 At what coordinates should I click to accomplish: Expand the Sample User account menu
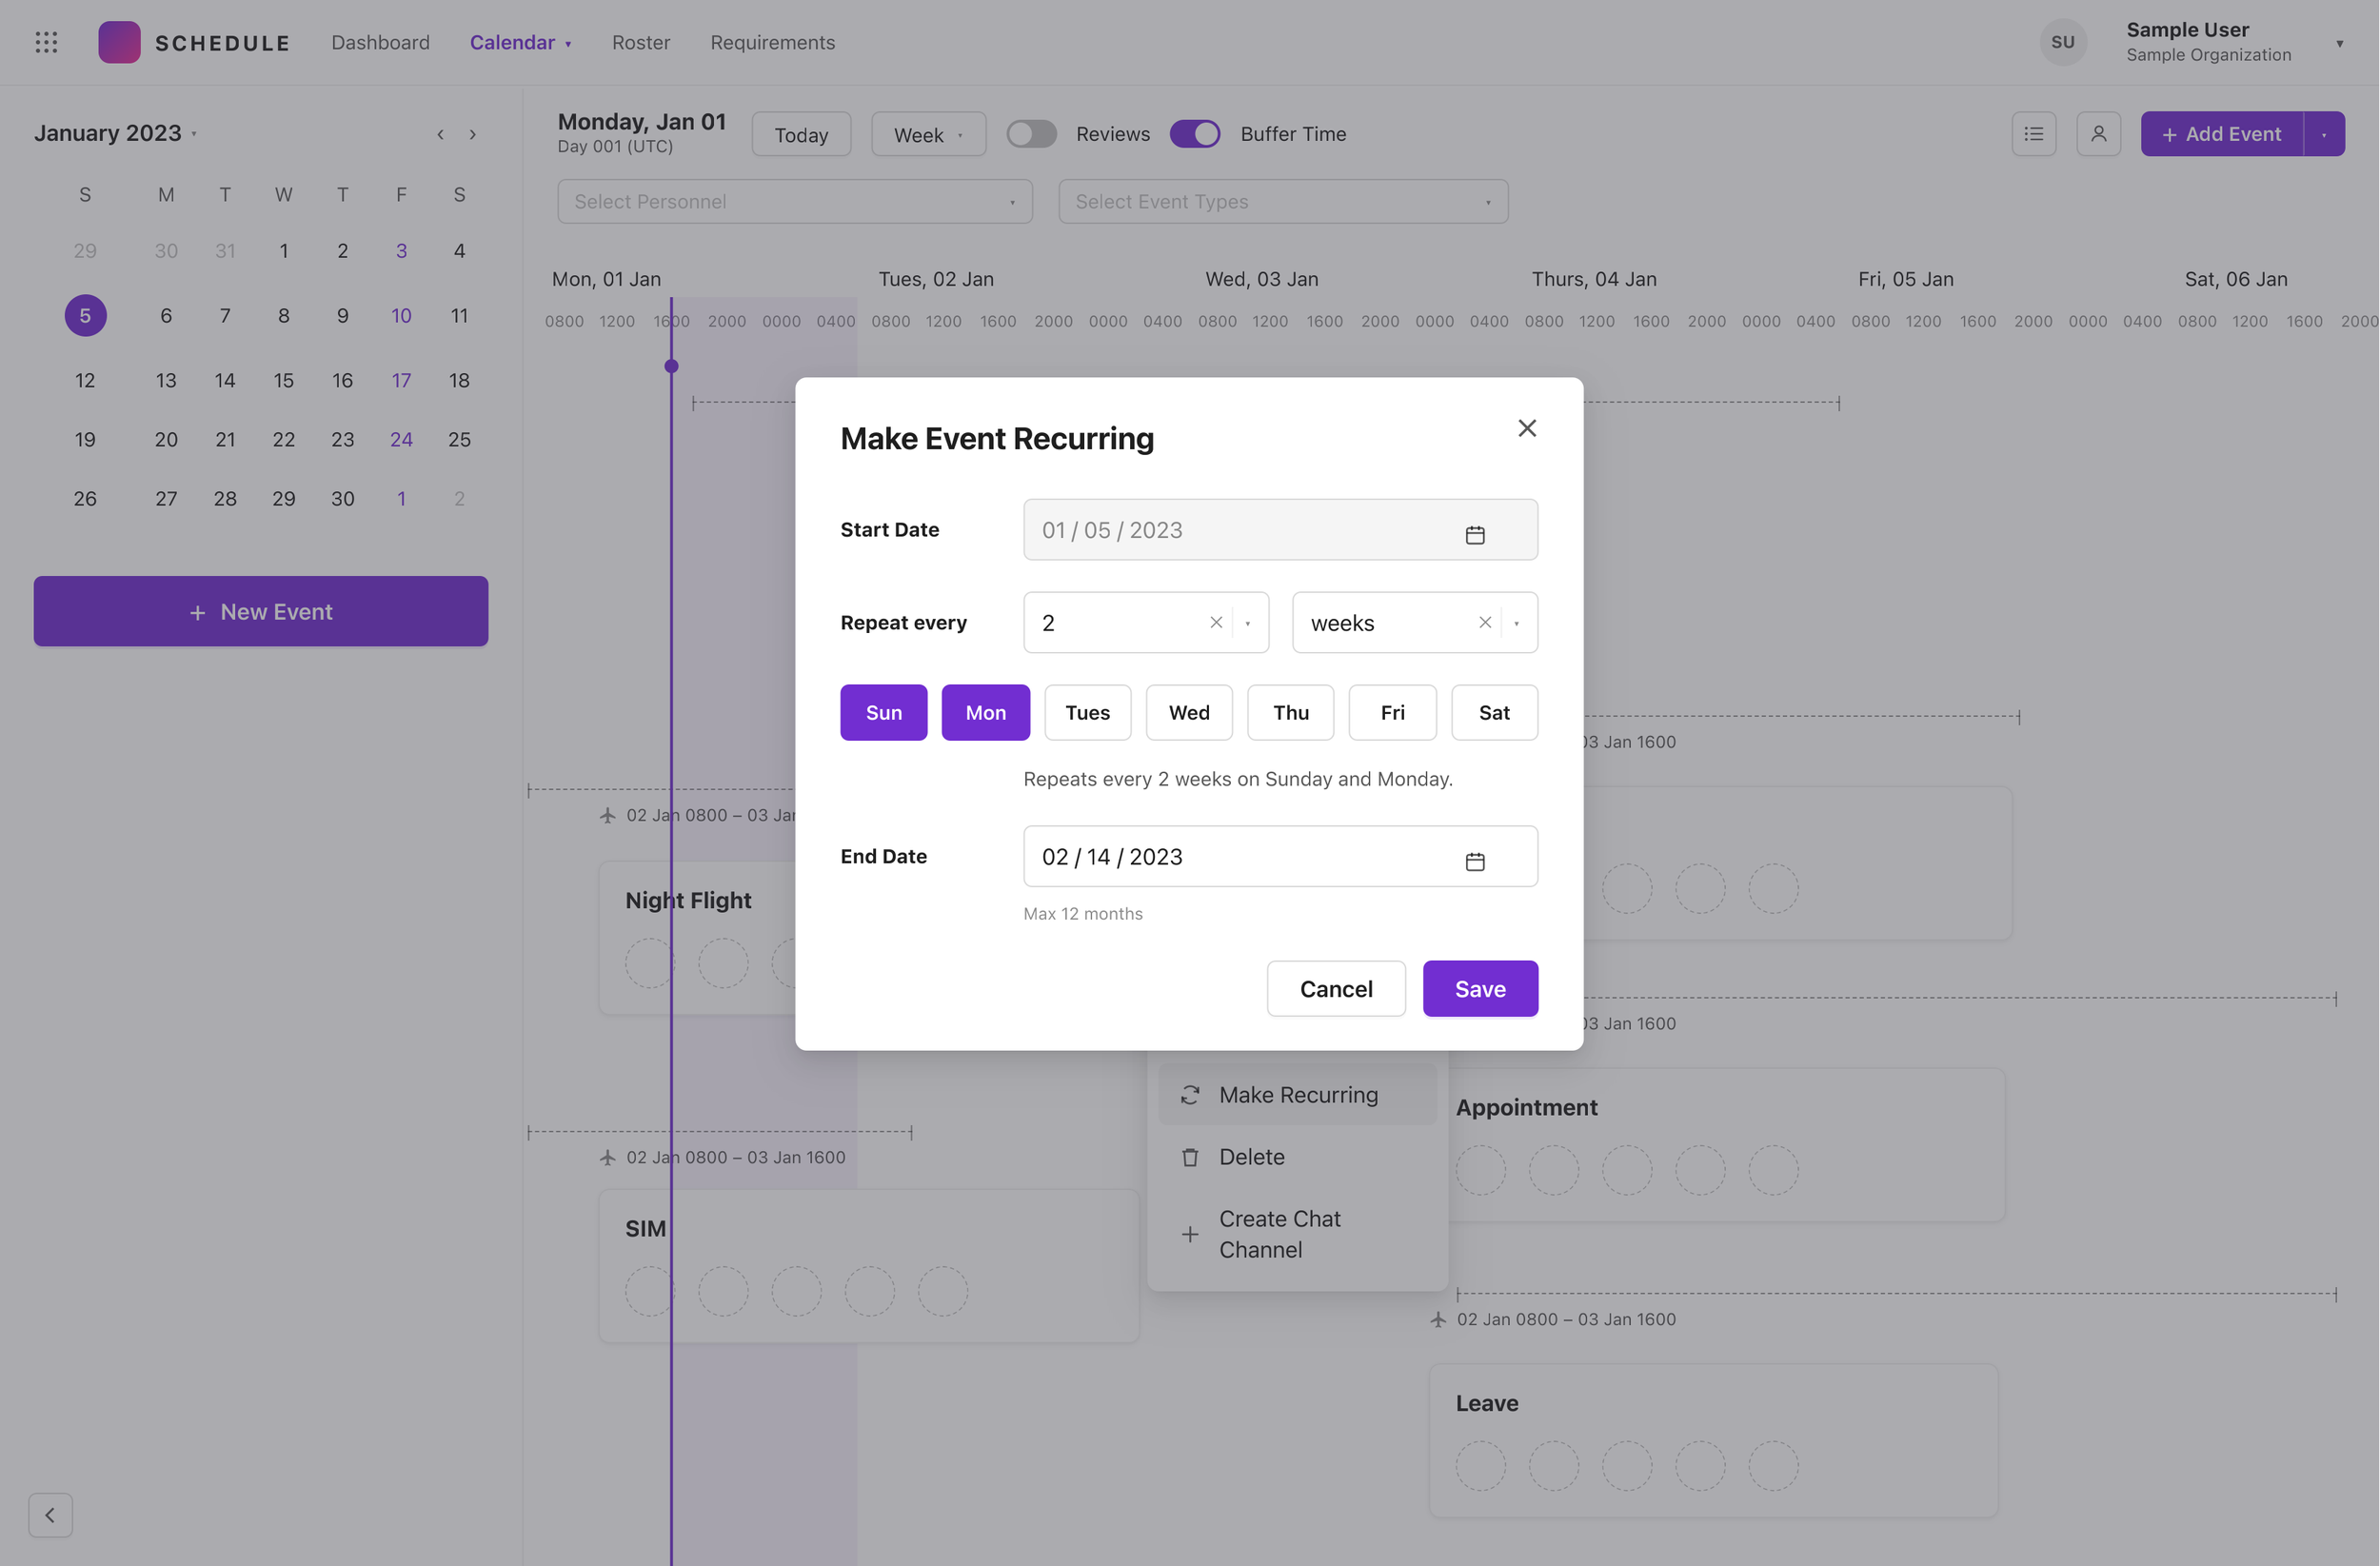(x=2339, y=43)
